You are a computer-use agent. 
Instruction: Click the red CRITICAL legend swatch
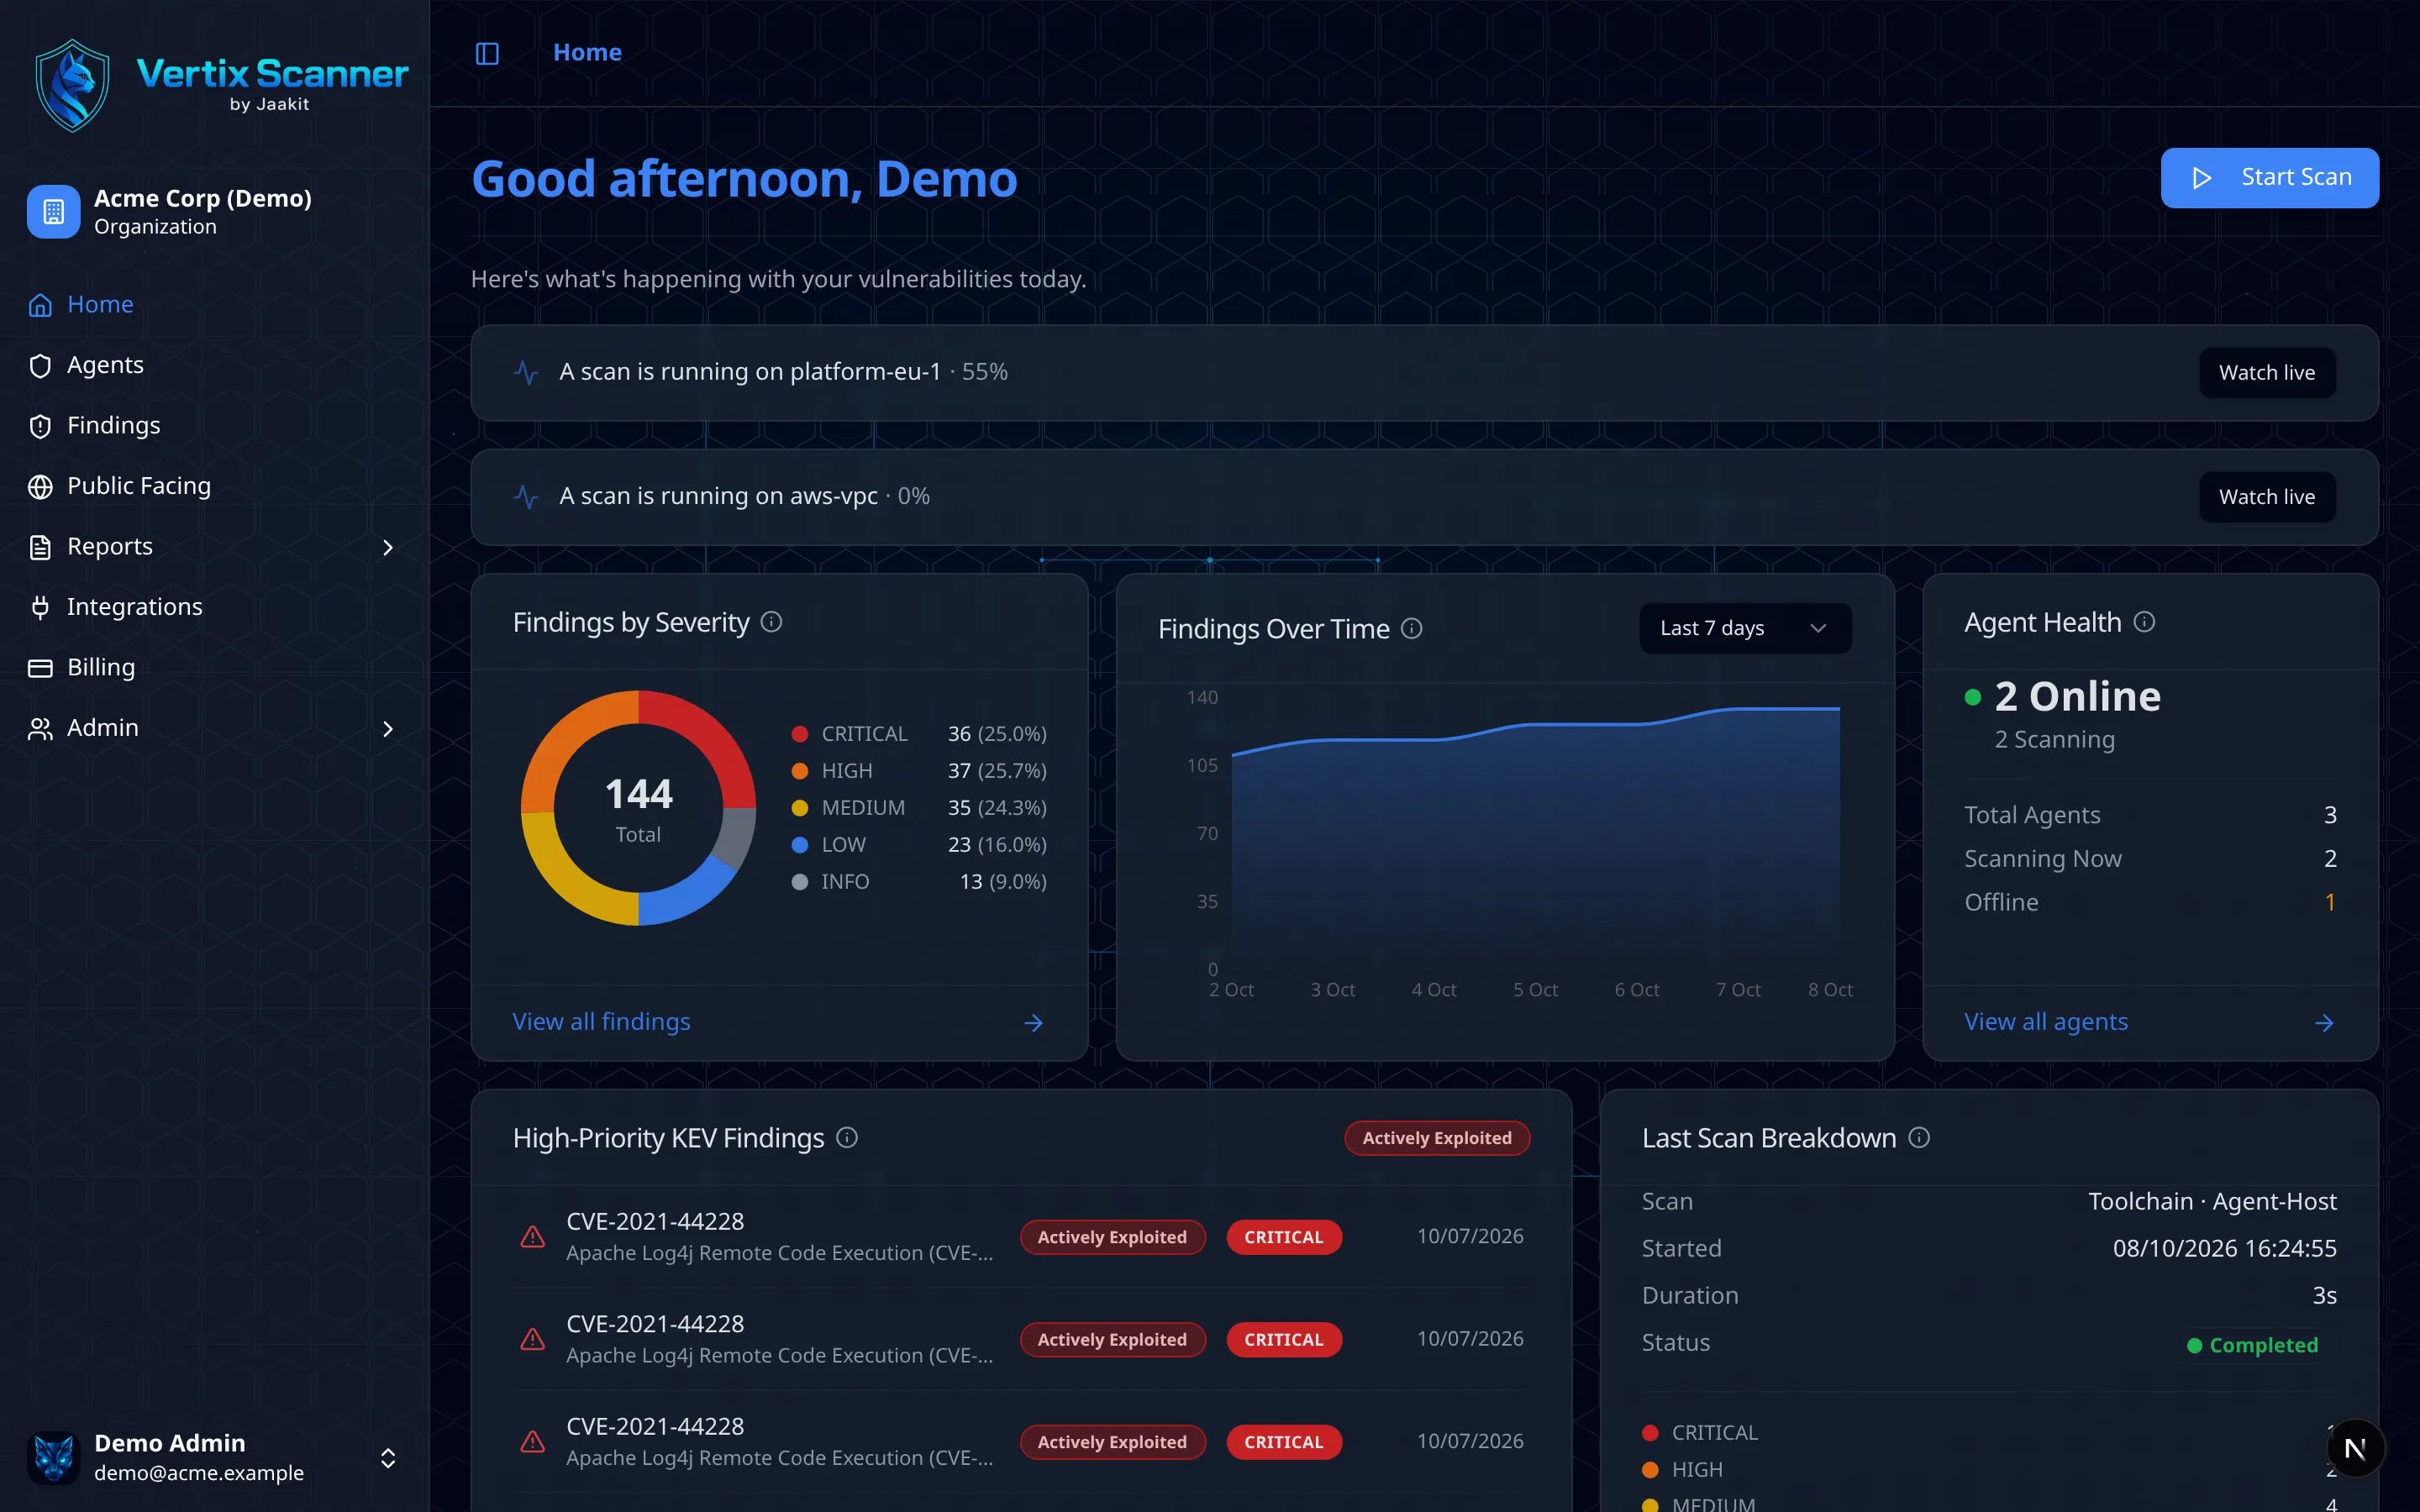pos(799,734)
